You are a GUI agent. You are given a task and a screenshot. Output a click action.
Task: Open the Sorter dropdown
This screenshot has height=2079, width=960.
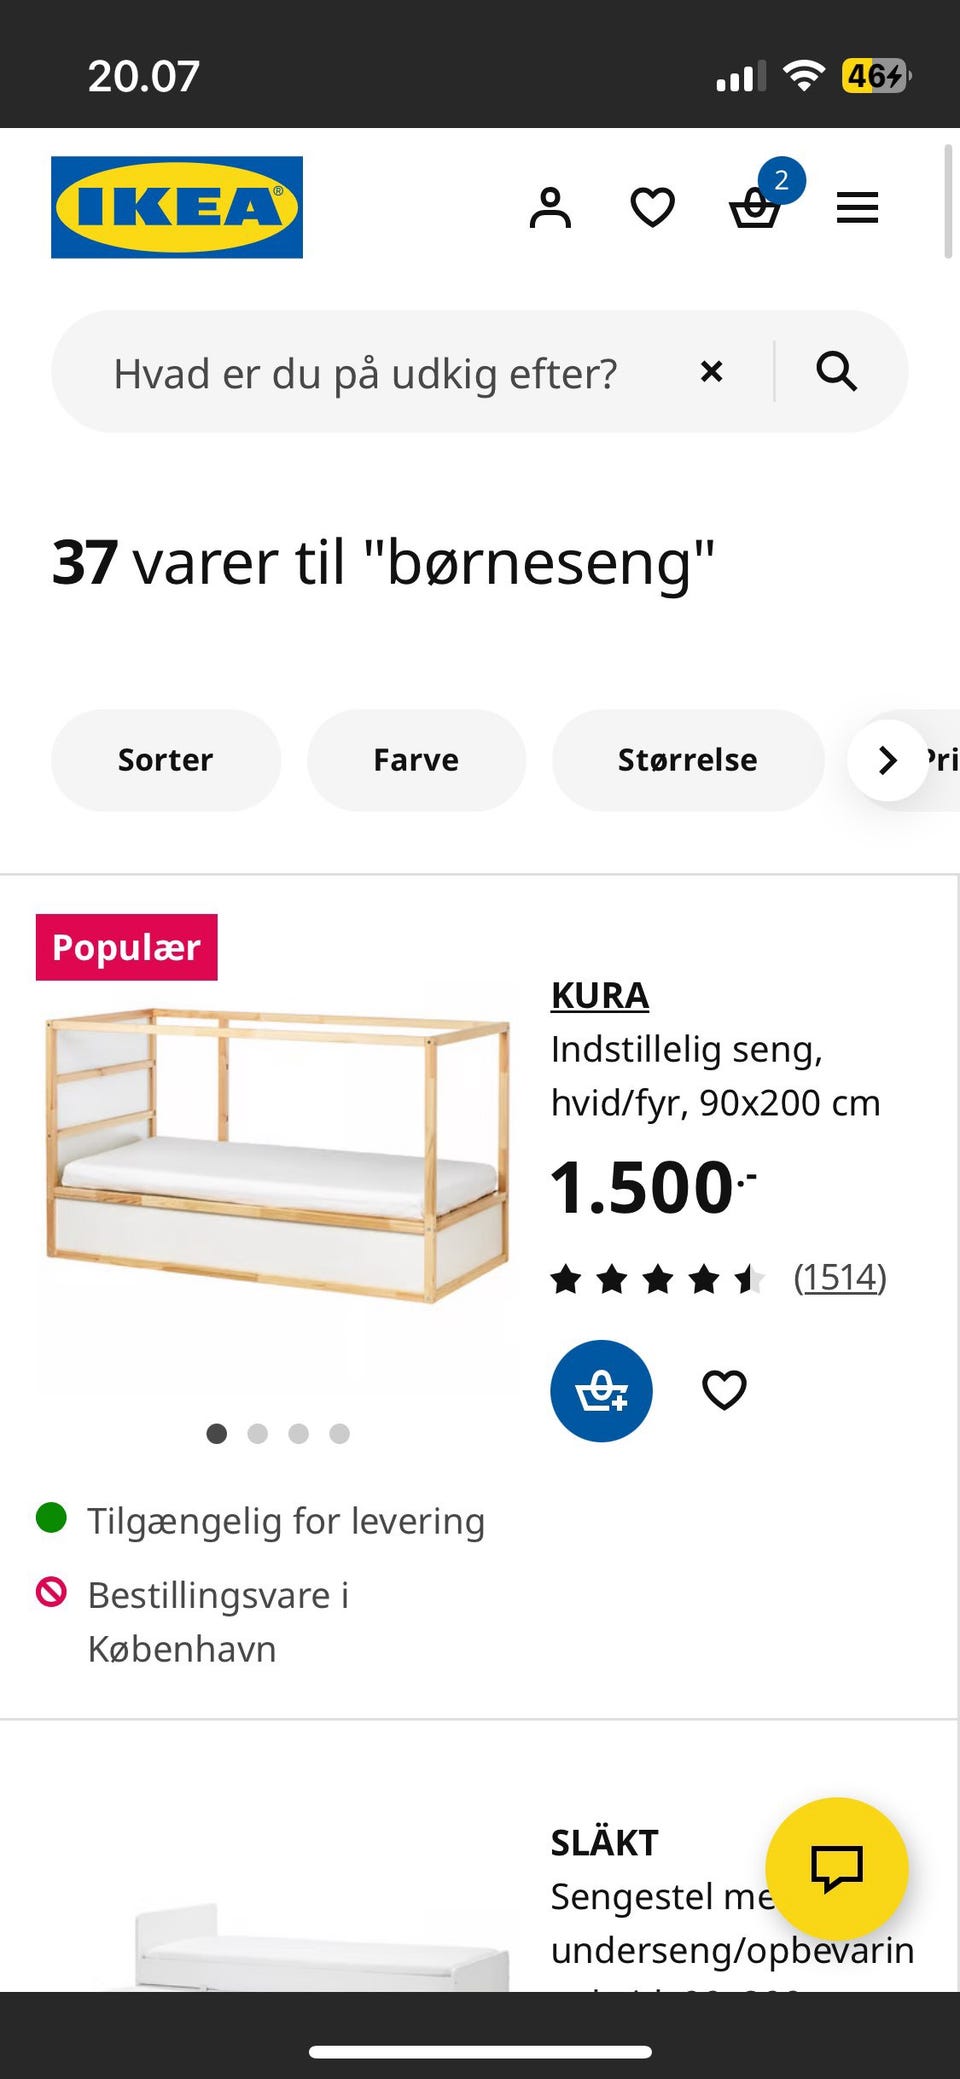[x=166, y=760]
